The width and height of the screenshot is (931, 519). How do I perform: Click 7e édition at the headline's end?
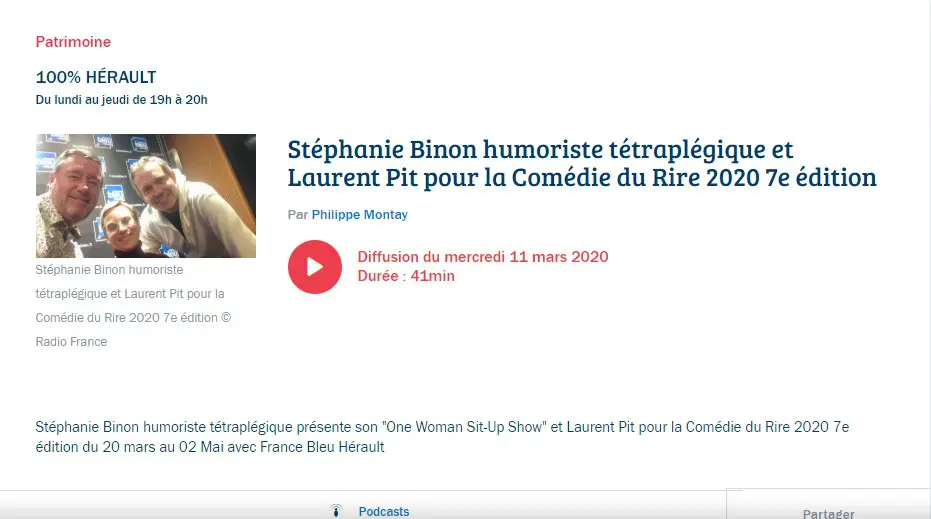click(821, 178)
